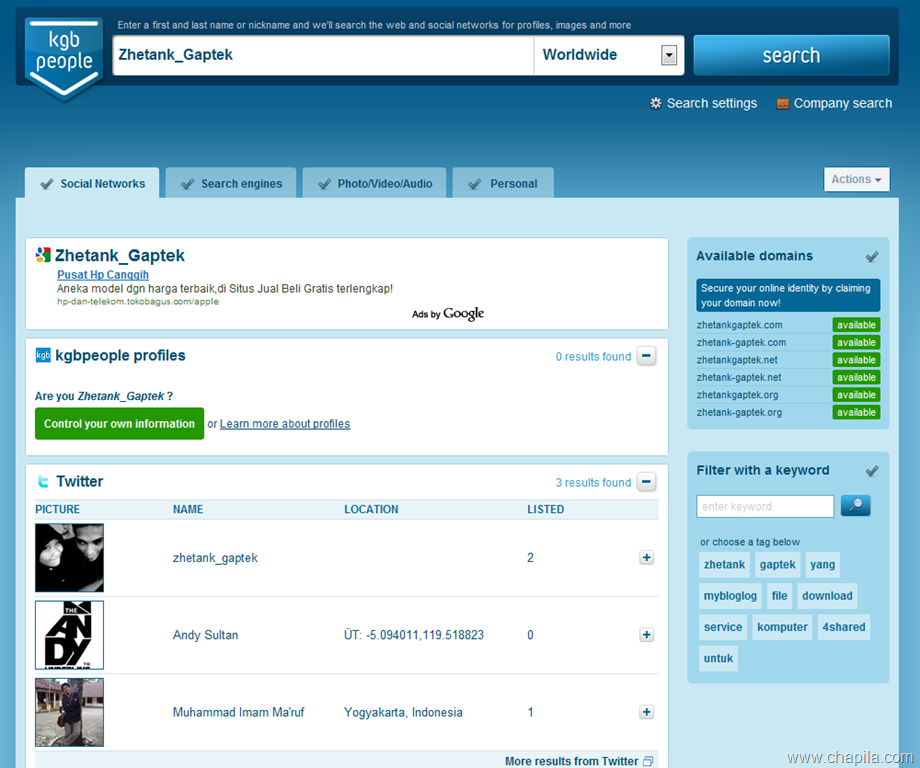Toggle the Photo/Video/Audio tab checkmark
The height and width of the screenshot is (768, 920).
coord(324,184)
